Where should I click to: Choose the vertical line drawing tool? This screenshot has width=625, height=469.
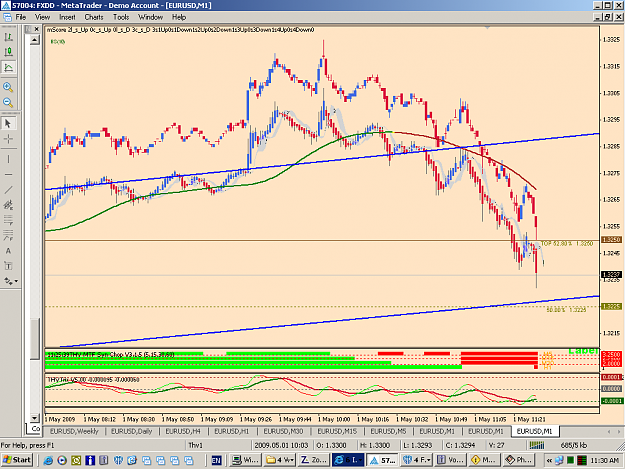[x=8, y=159]
